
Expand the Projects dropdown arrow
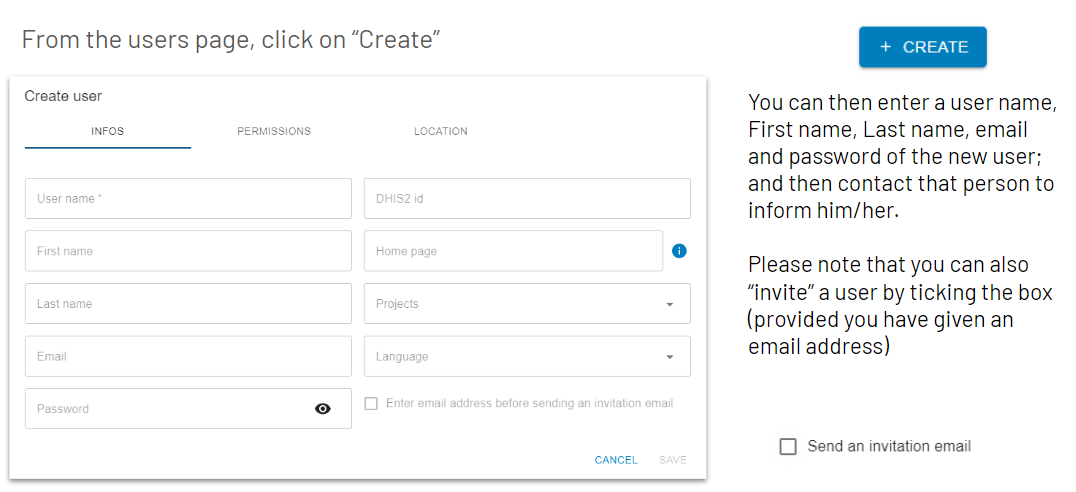pyautogui.click(x=670, y=304)
